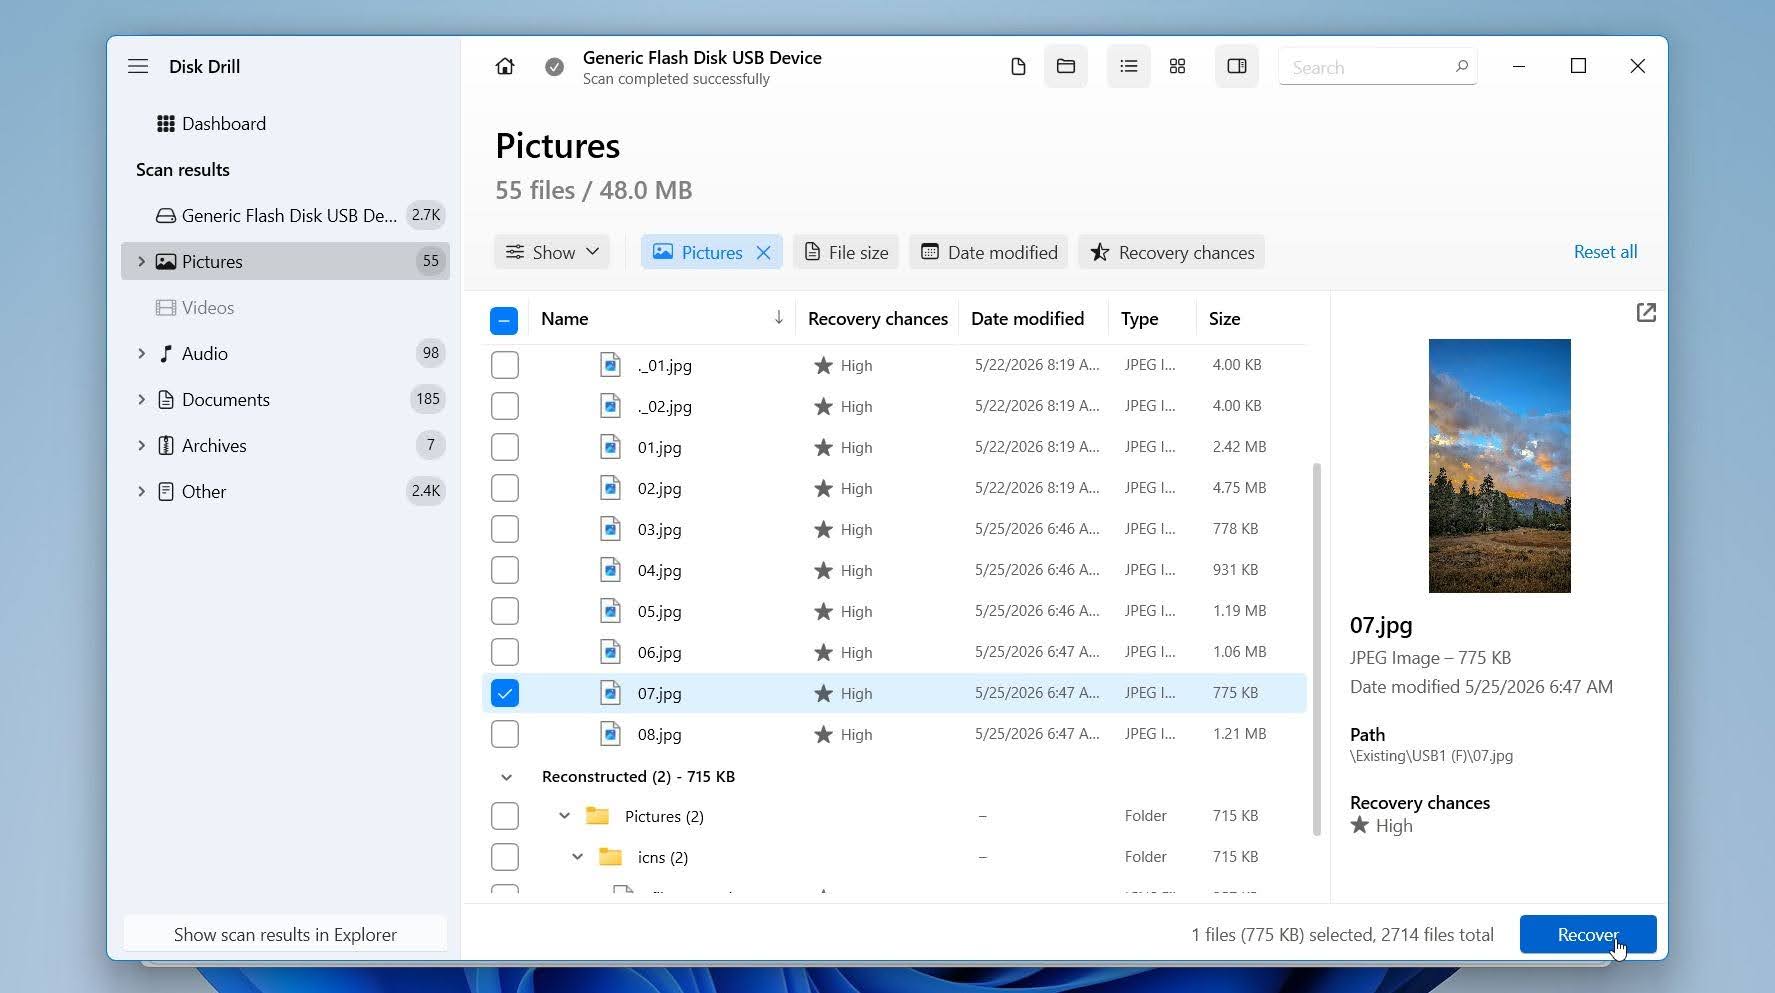Remove the Pictures filter with X
The width and height of the screenshot is (1775, 993).
point(763,252)
